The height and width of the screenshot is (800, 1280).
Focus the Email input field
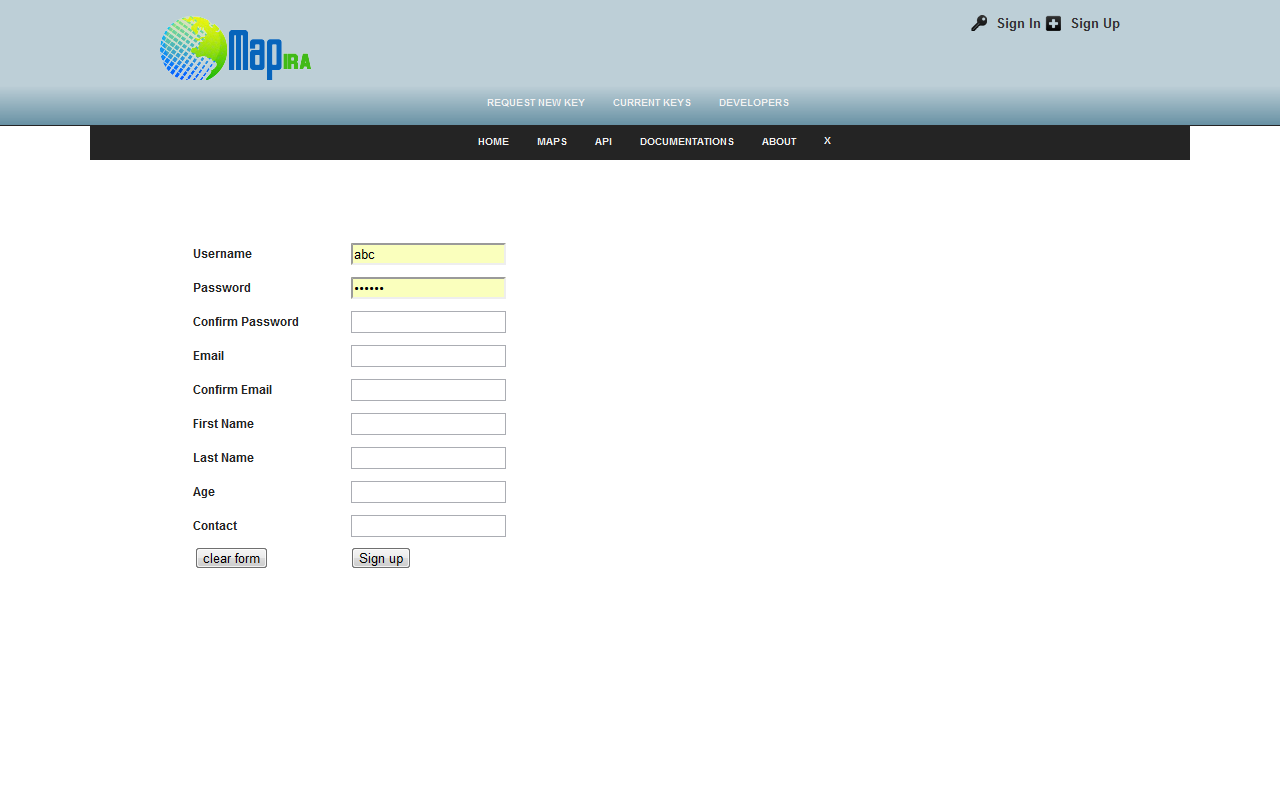click(428, 355)
